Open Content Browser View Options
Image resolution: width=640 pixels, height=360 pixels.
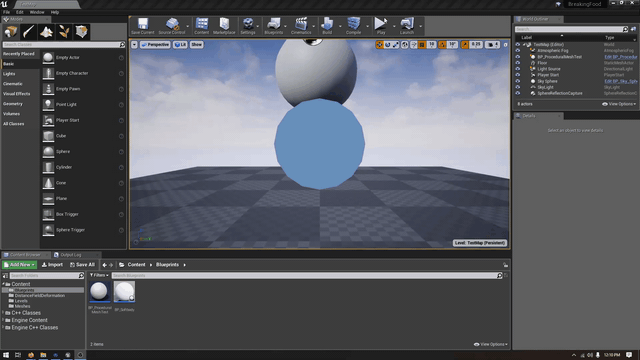[x=491, y=344]
